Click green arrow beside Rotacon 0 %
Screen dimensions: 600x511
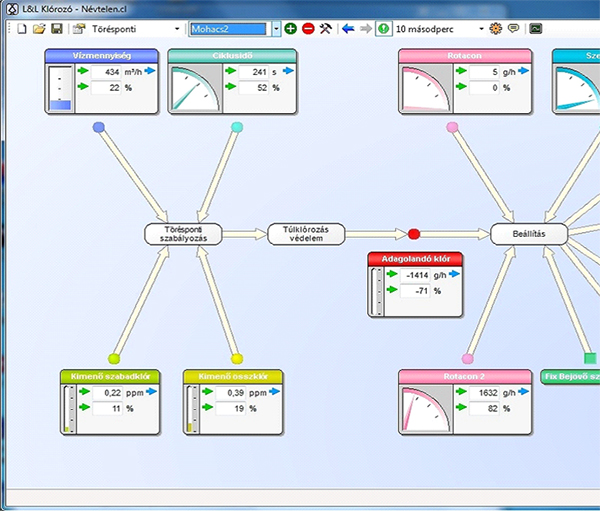(x=461, y=87)
